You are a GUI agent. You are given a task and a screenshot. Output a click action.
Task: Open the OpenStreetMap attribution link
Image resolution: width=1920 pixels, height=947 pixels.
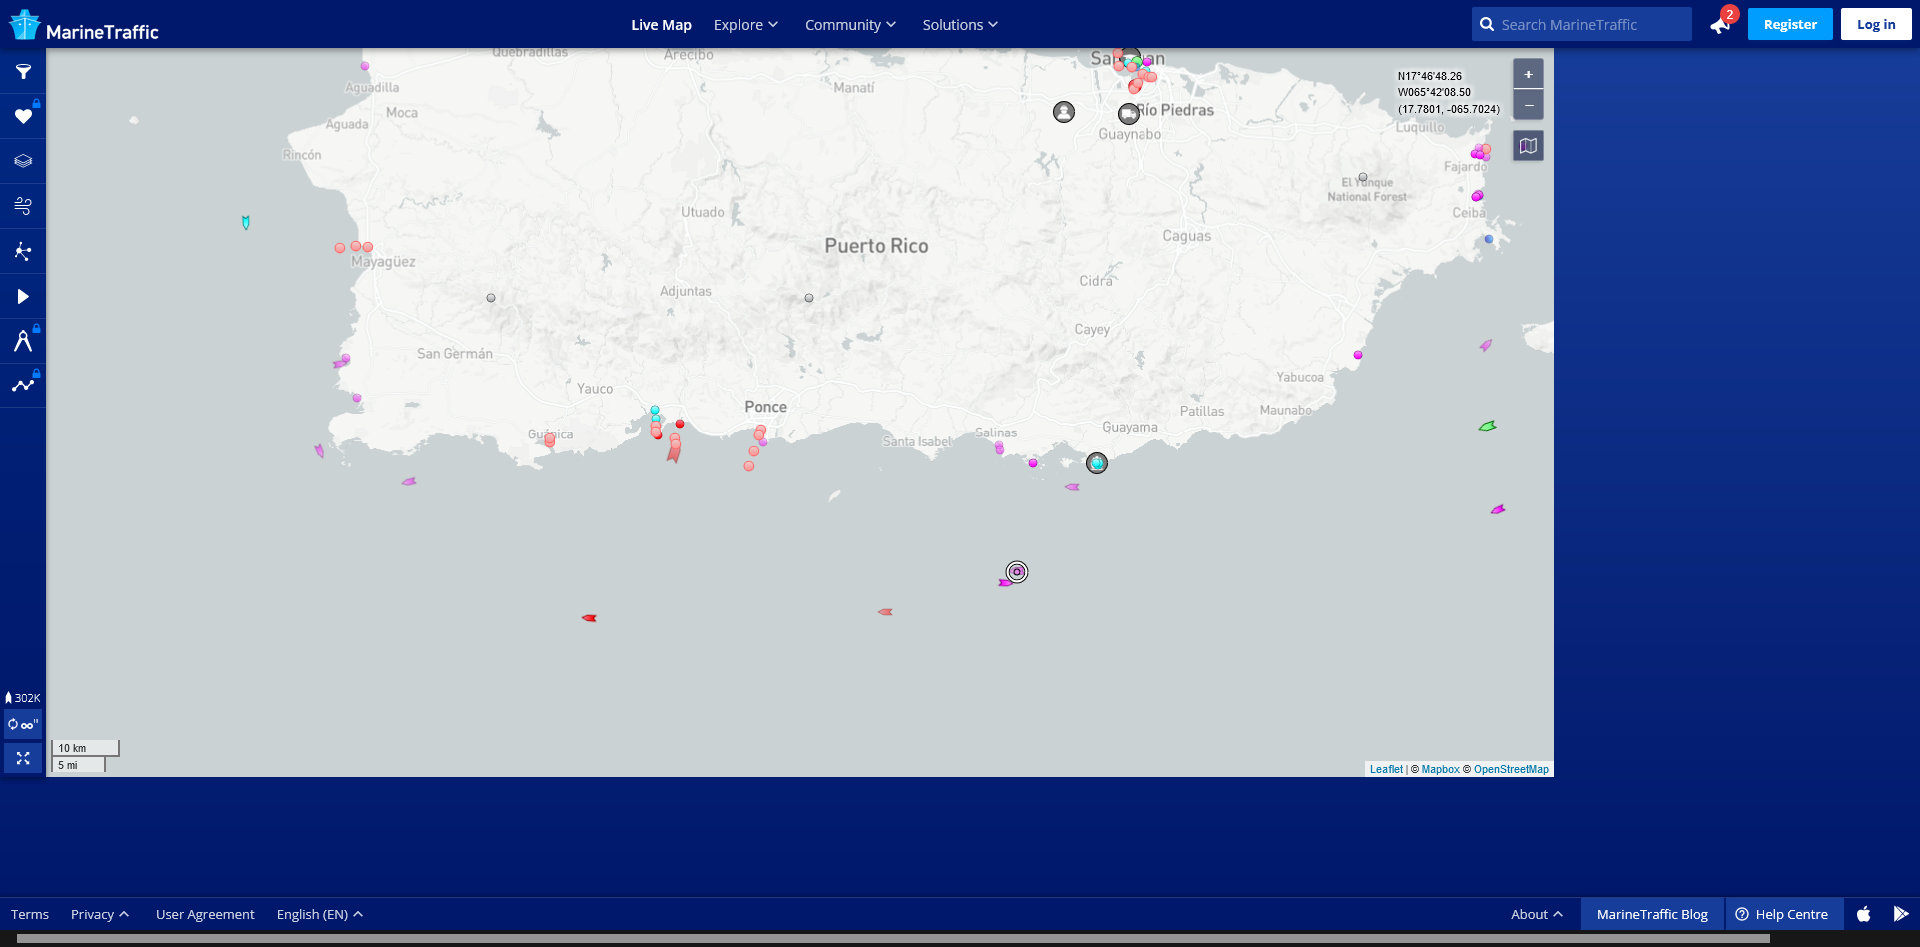1511,769
